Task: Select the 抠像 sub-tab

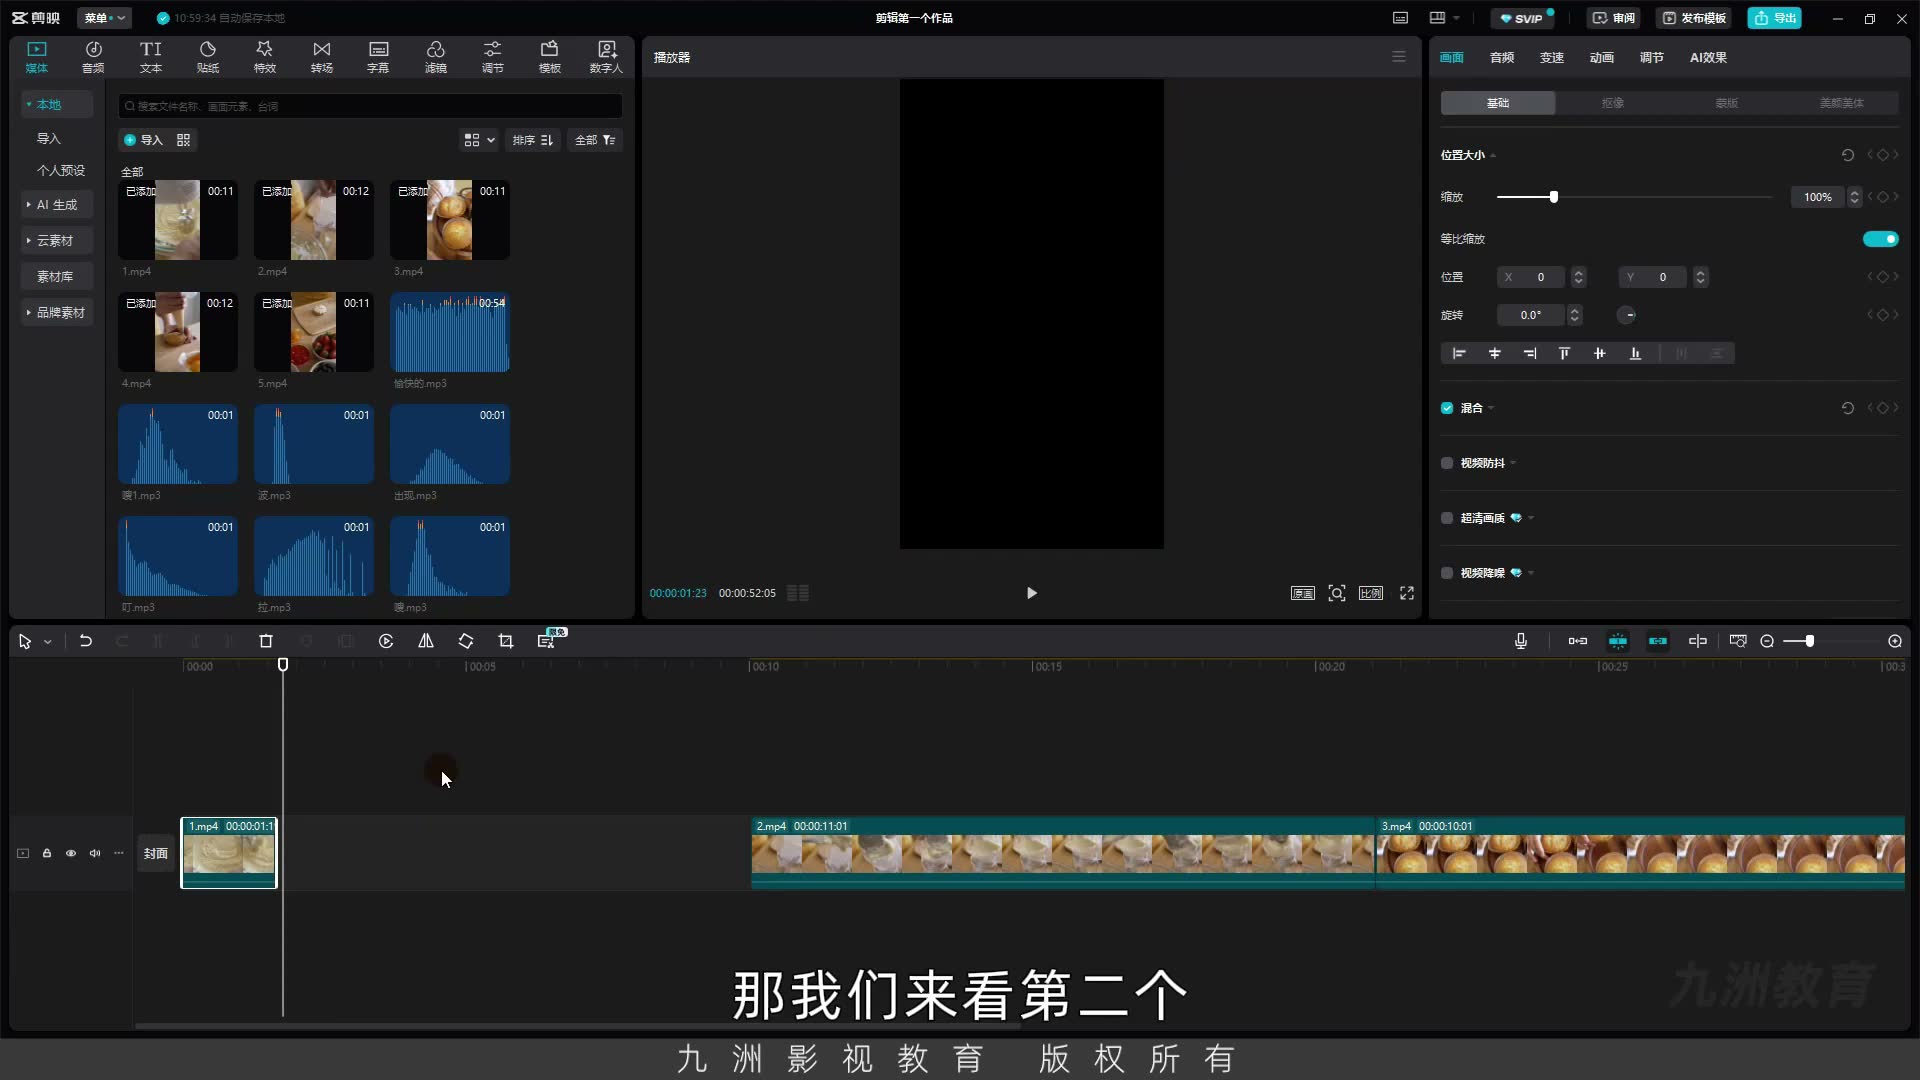Action: point(1613,103)
